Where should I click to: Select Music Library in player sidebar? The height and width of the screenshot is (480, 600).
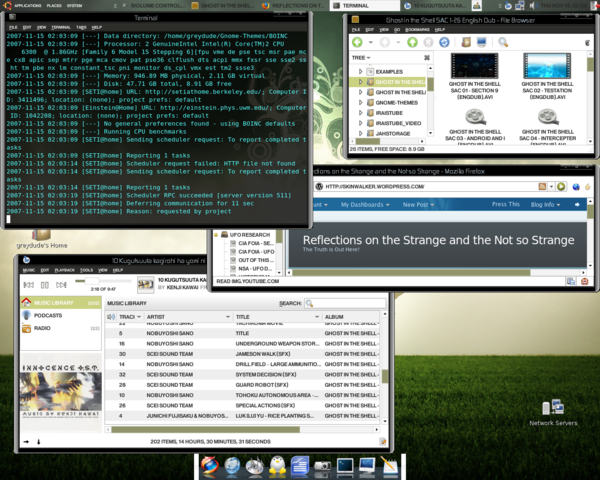coord(61,303)
